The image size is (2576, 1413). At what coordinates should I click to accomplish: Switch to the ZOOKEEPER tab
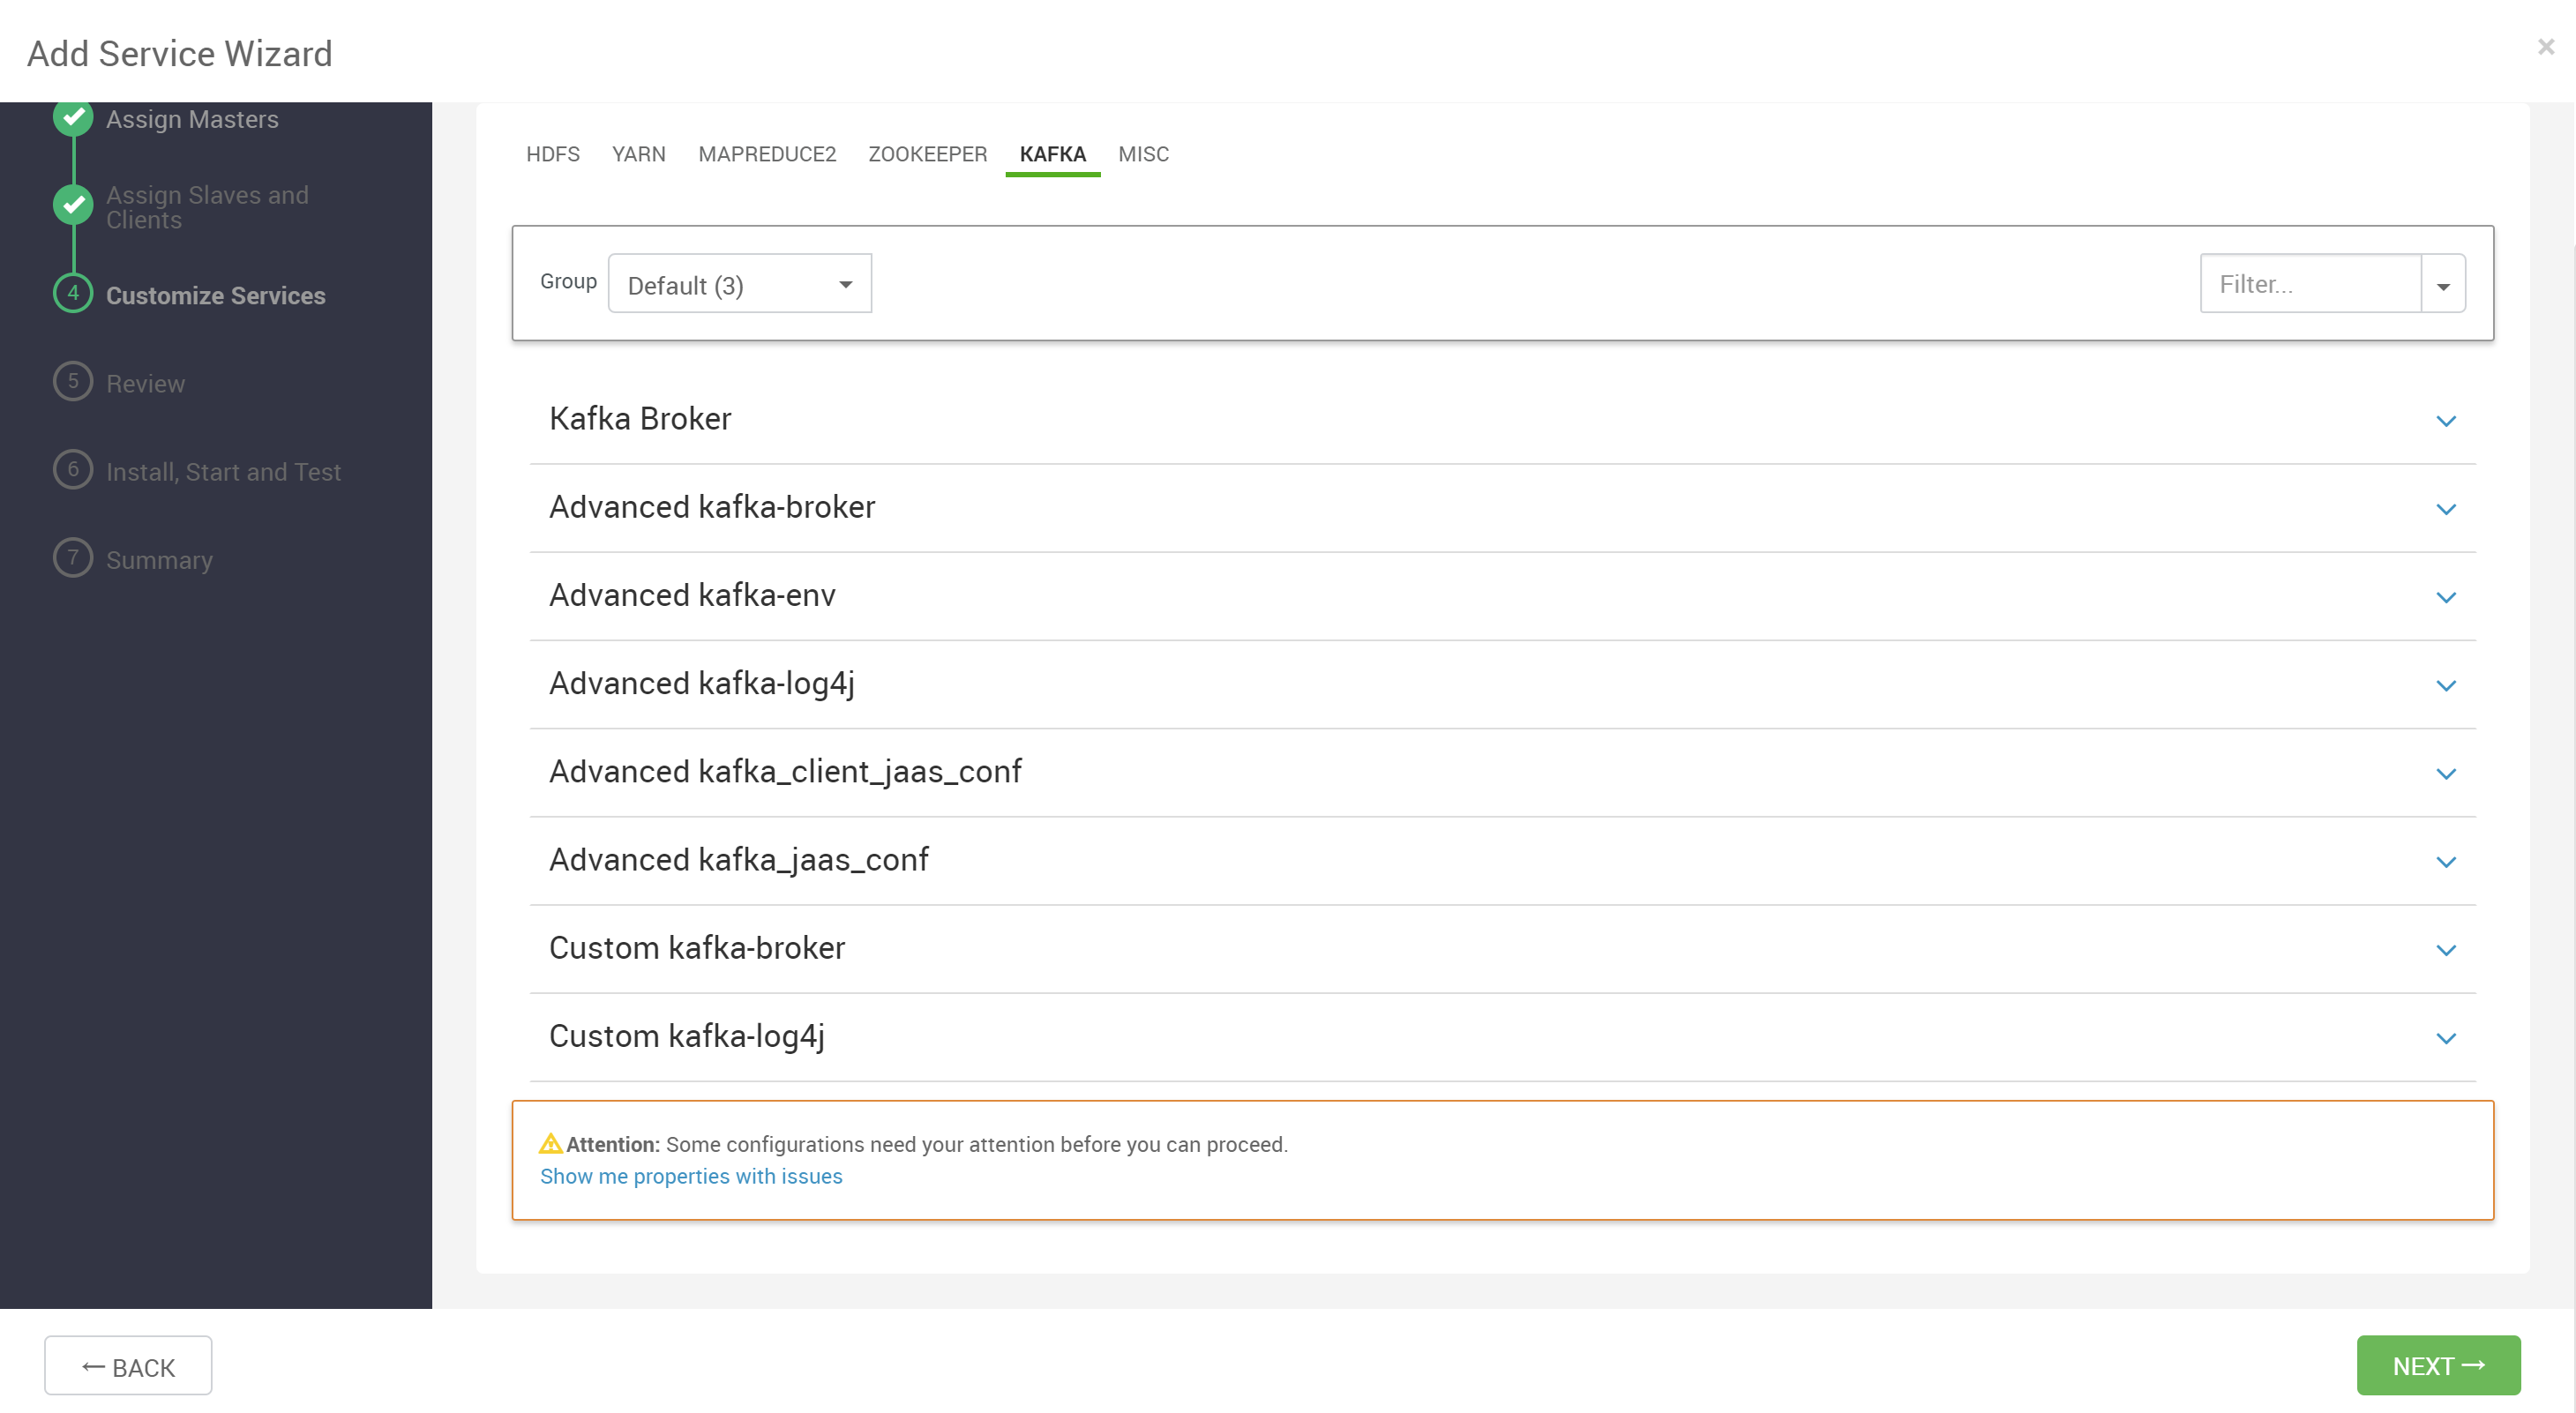click(x=927, y=154)
